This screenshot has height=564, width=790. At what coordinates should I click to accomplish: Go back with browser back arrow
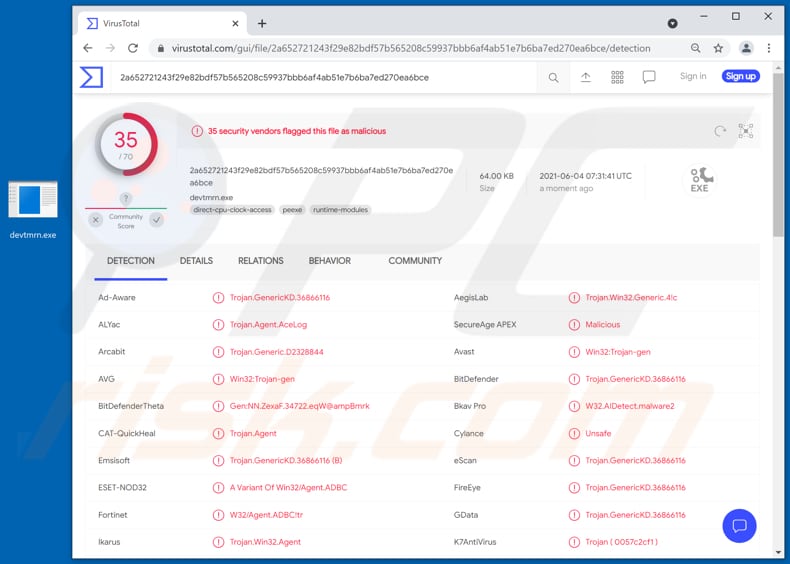(88, 48)
